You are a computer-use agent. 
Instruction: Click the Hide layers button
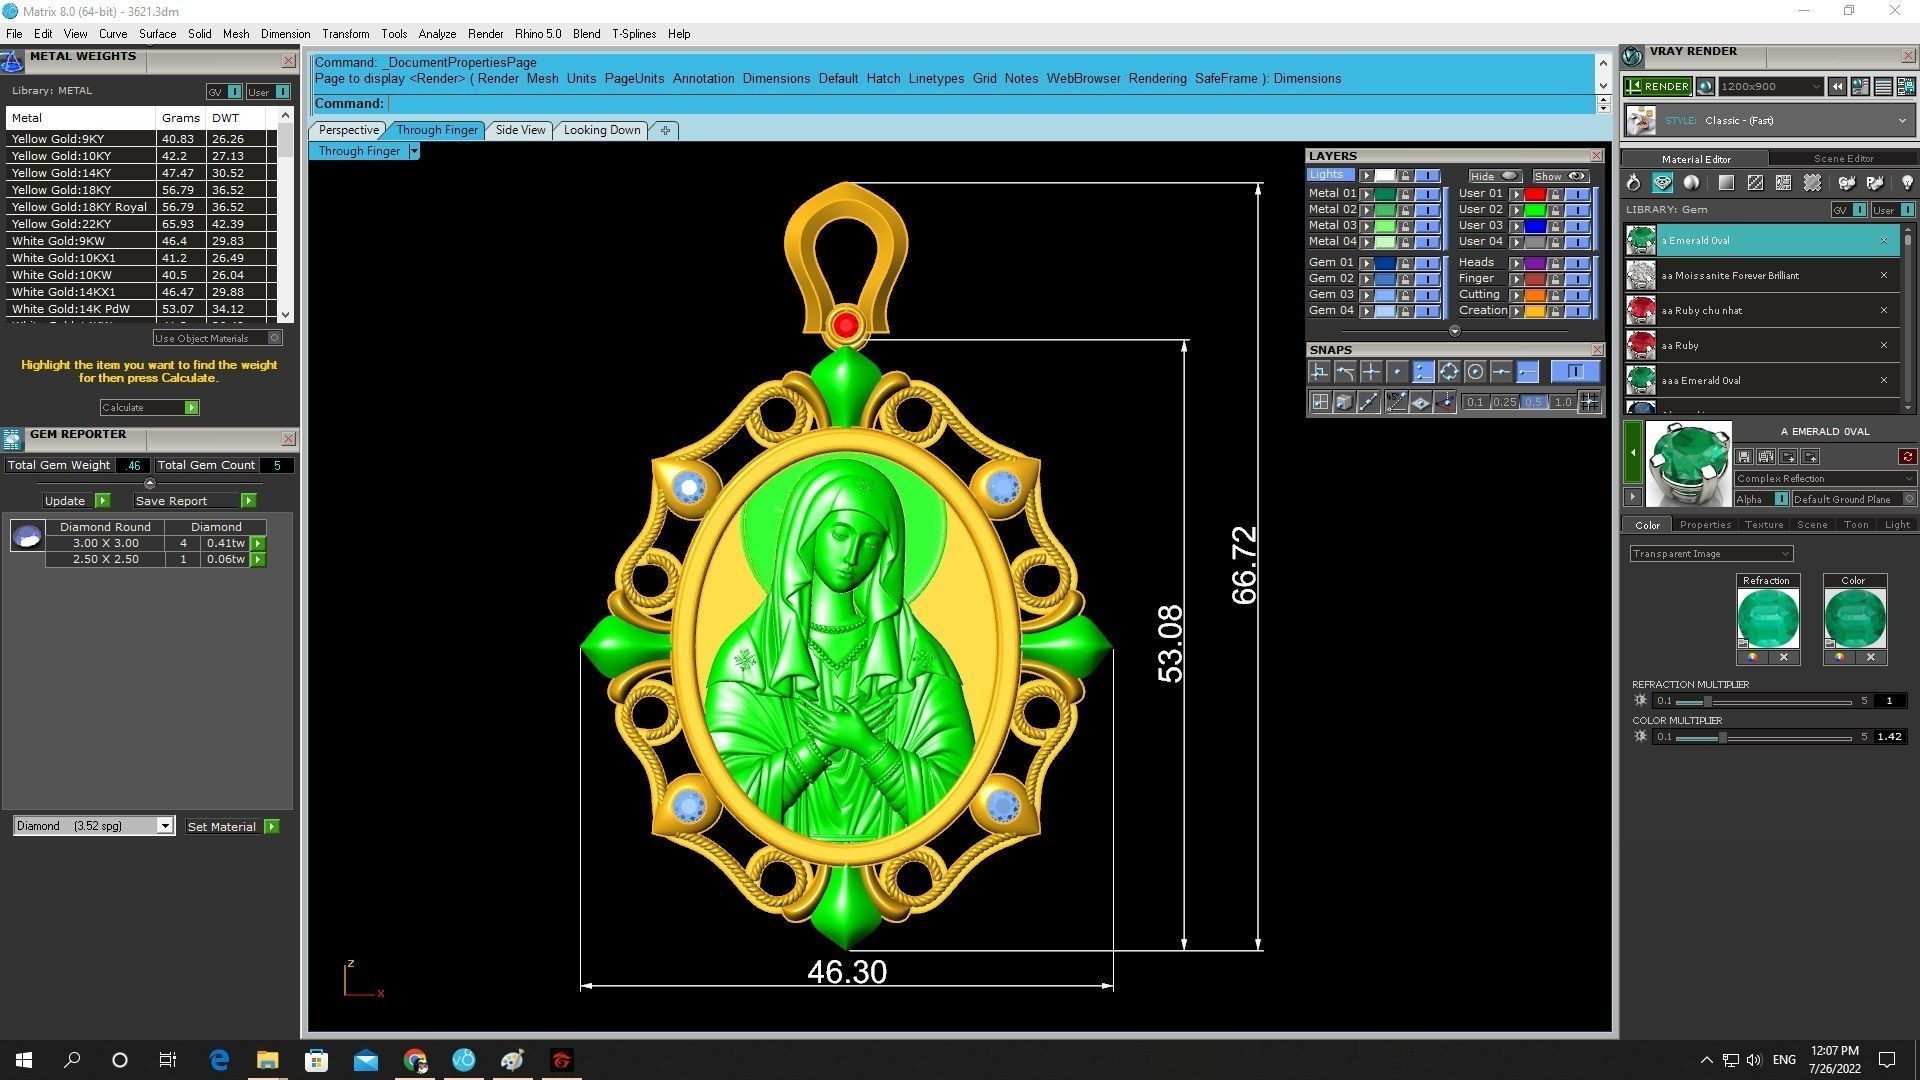pos(1494,176)
